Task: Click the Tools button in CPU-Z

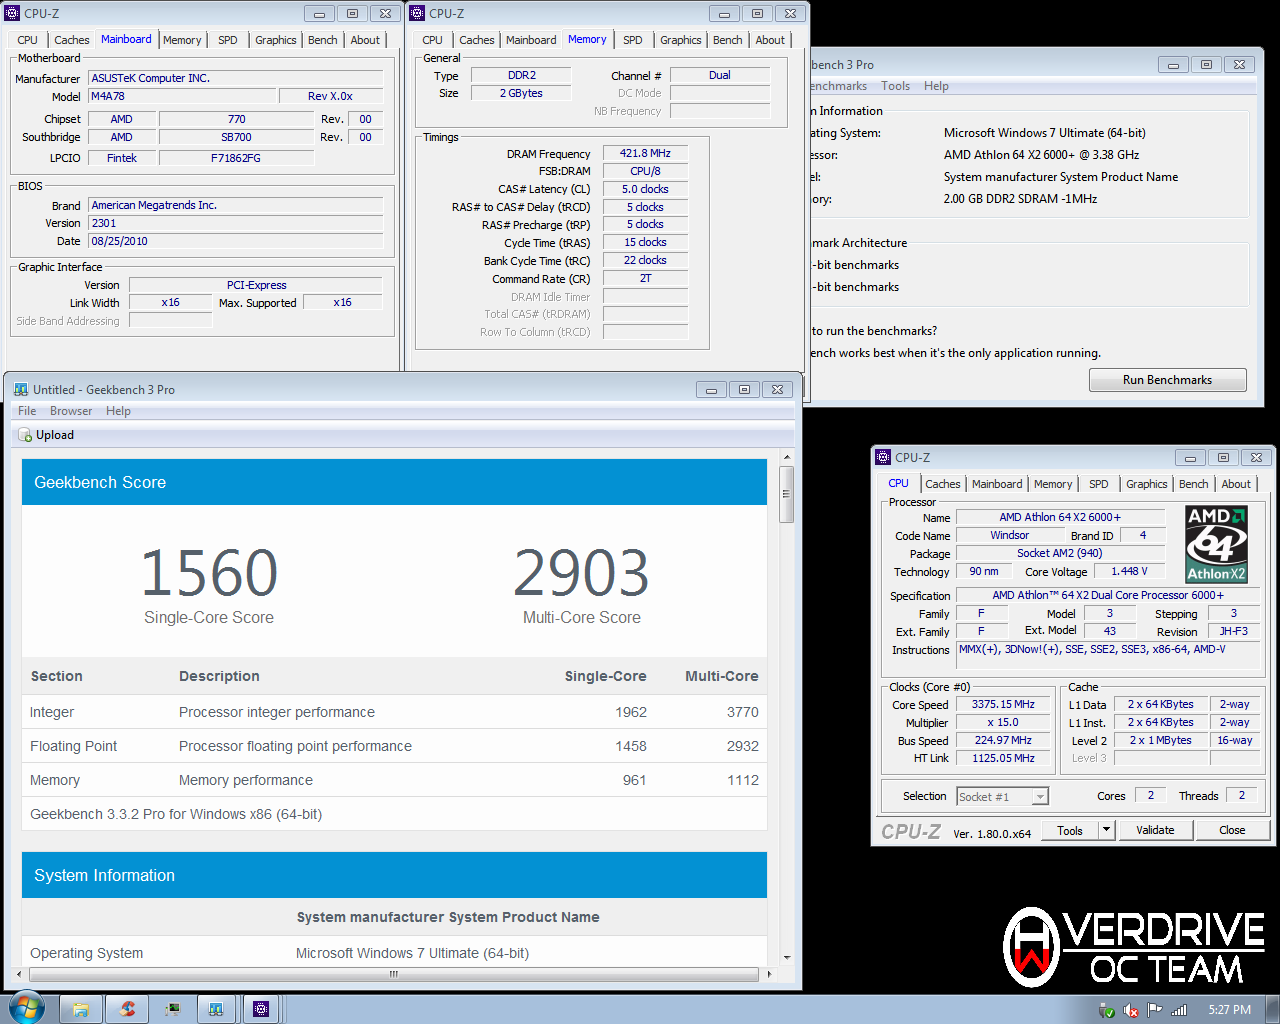Action: [1070, 830]
